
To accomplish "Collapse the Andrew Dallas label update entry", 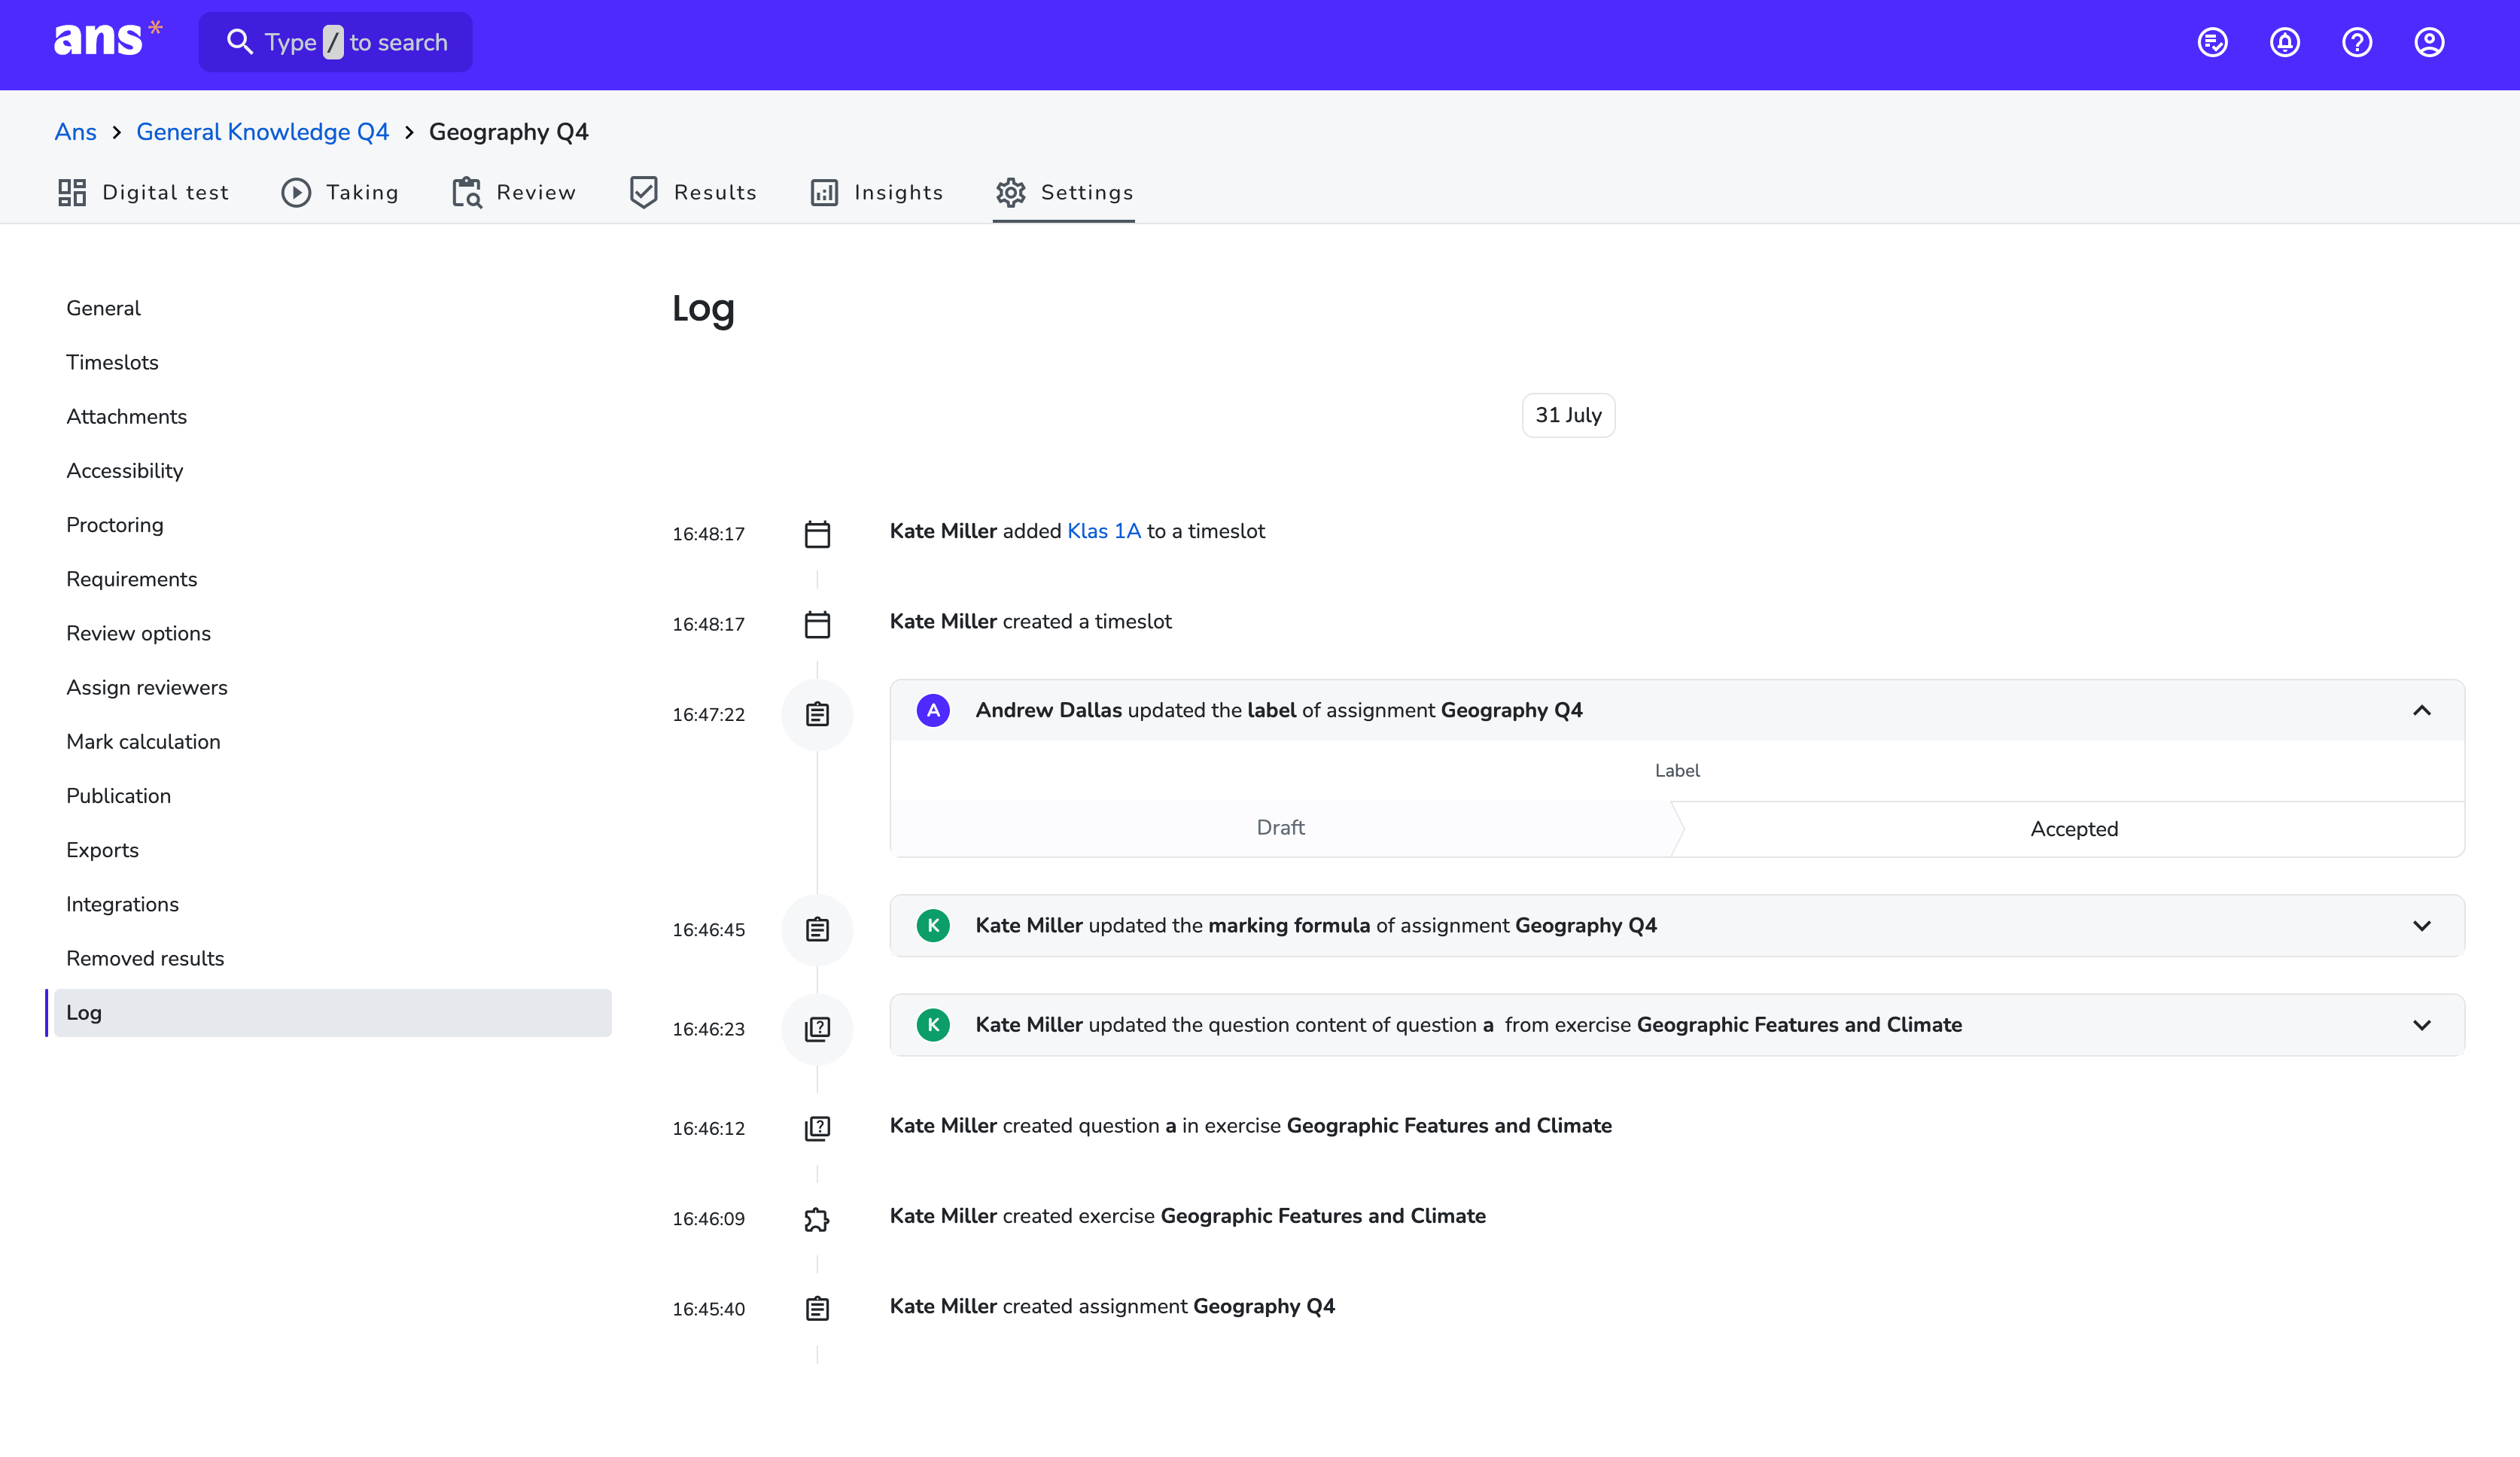I will [2421, 710].
